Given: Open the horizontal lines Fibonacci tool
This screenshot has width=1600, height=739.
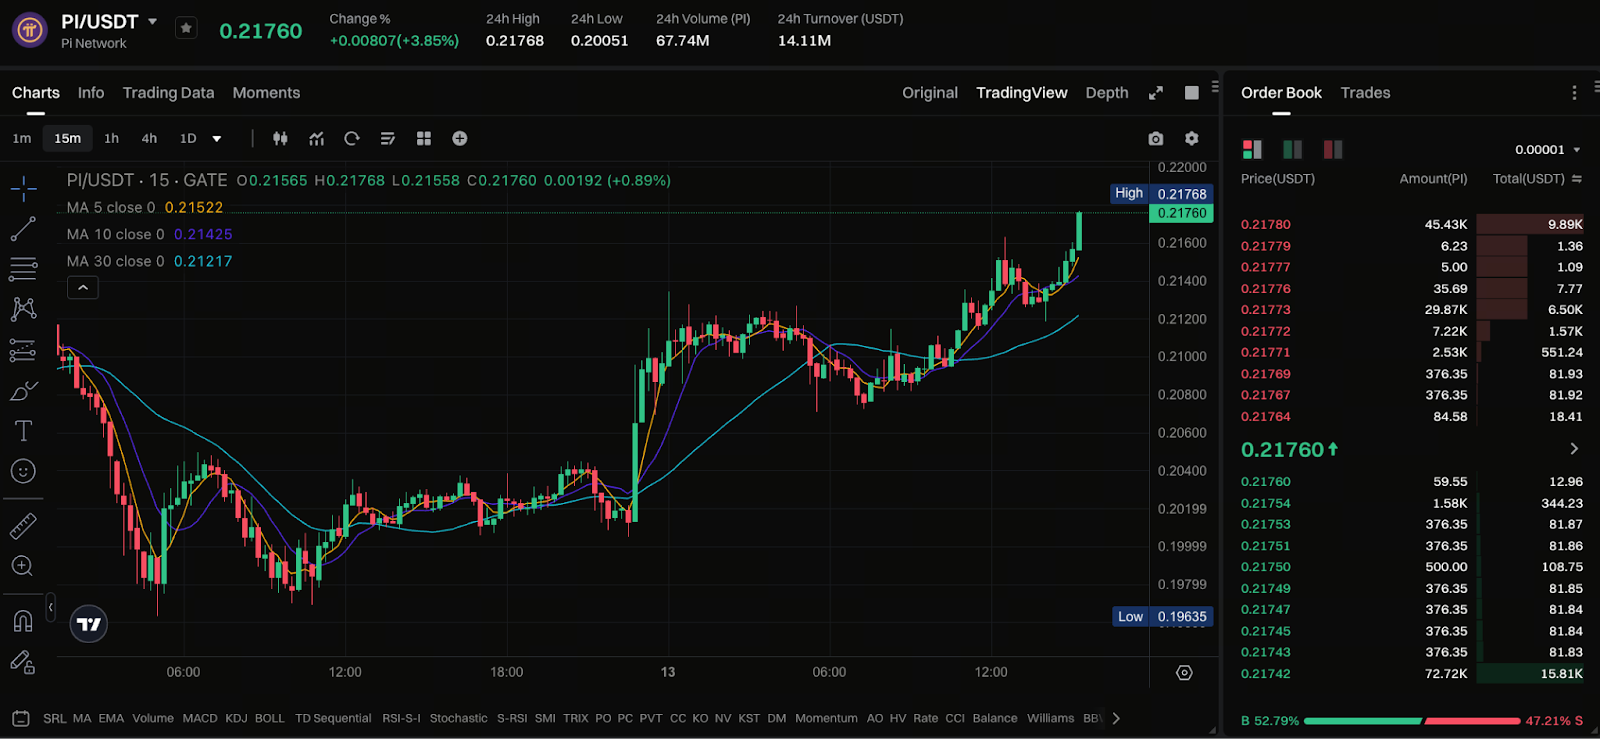Looking at the screenshot, I should (23, 269).
